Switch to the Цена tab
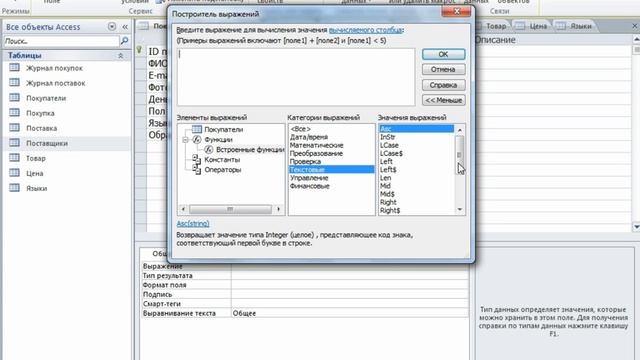The width and height of the screenshot is (640, 360). coord(531,26)
